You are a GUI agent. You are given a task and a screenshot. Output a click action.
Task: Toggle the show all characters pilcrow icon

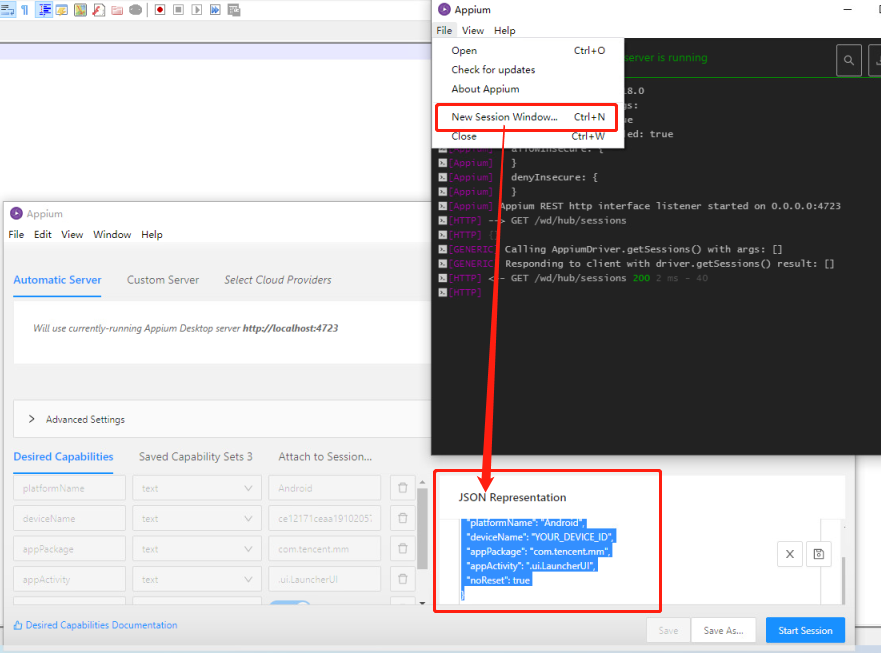[x=25, y=10]
